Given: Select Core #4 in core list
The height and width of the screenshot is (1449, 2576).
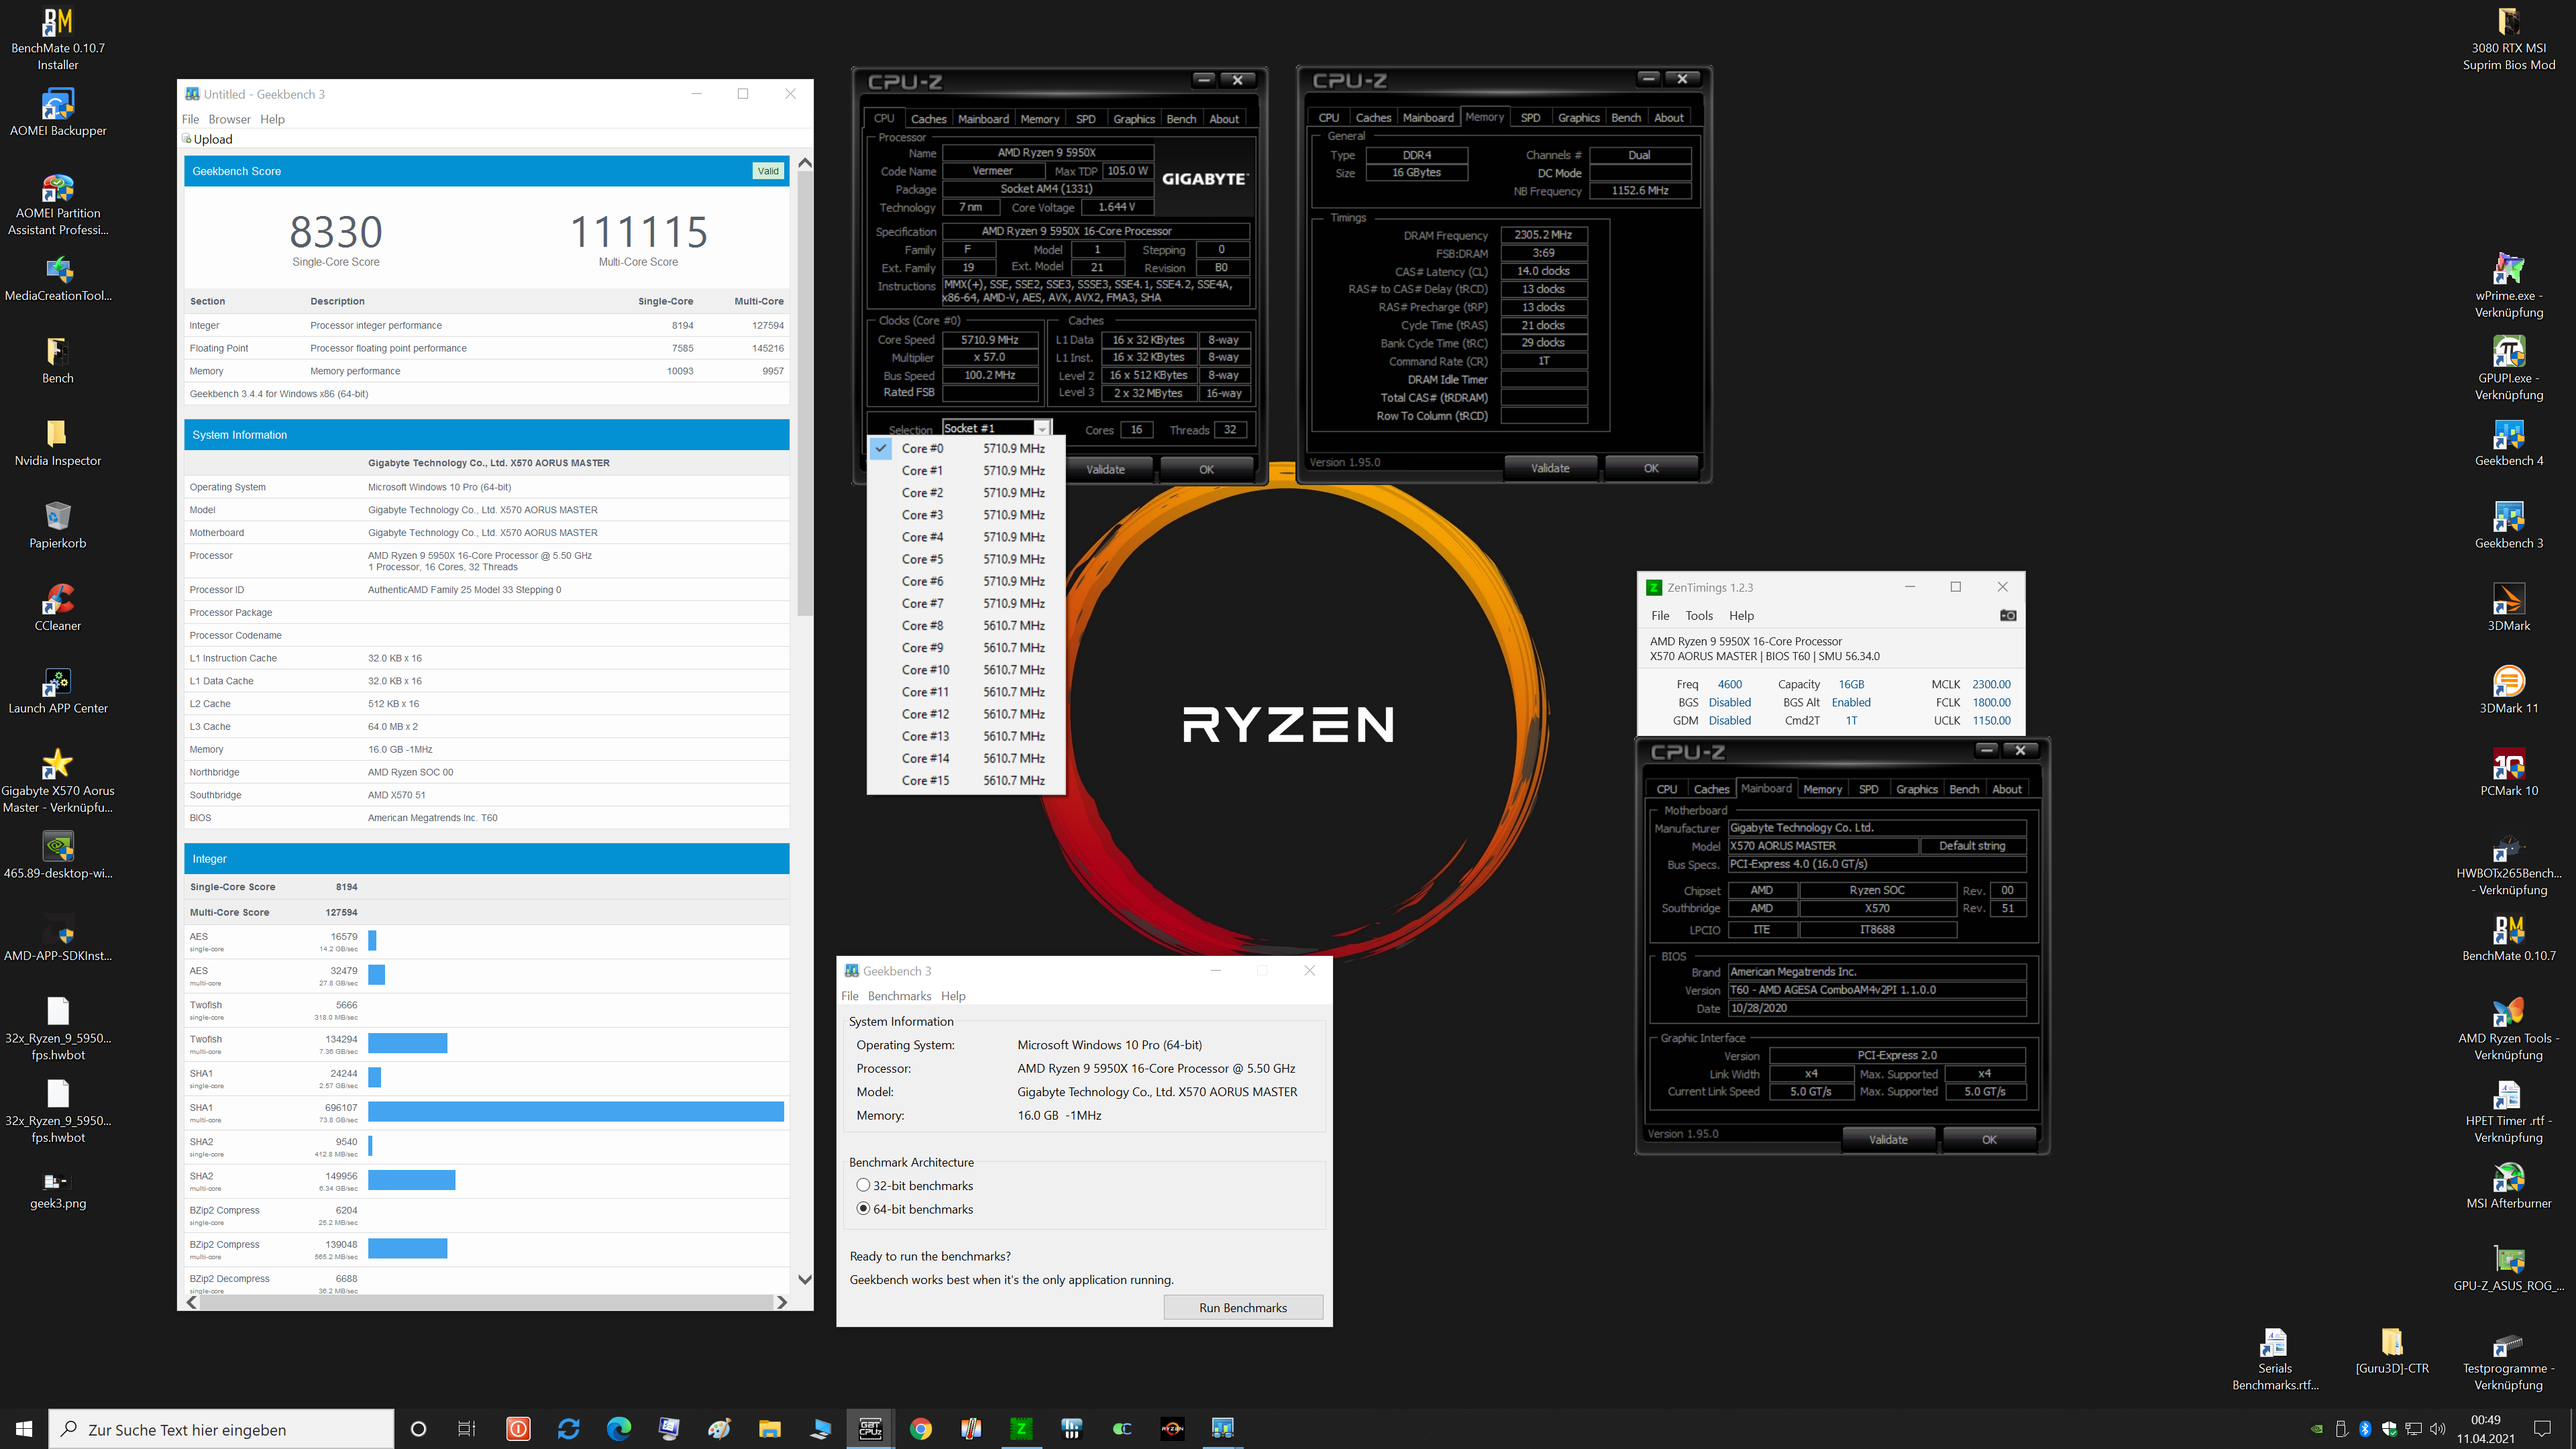Looking at the screenshot, I should click(x=966, y=537).
